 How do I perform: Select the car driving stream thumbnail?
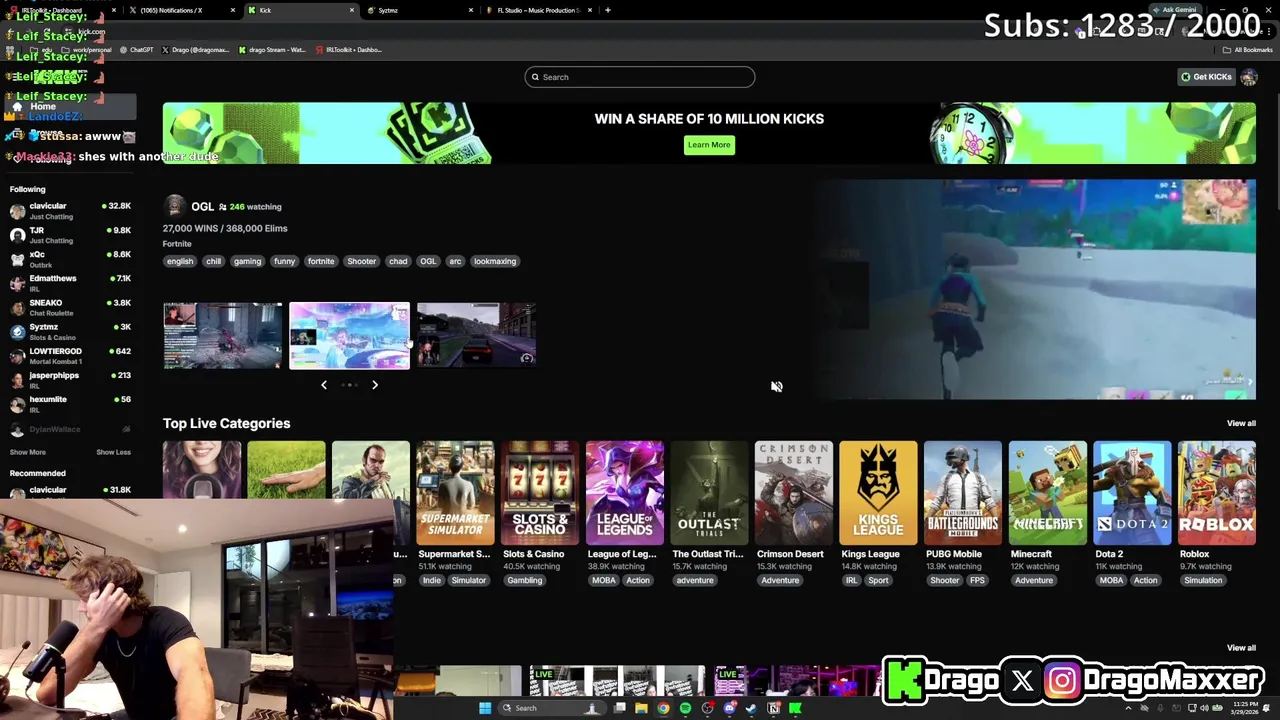tap(476, 336)
